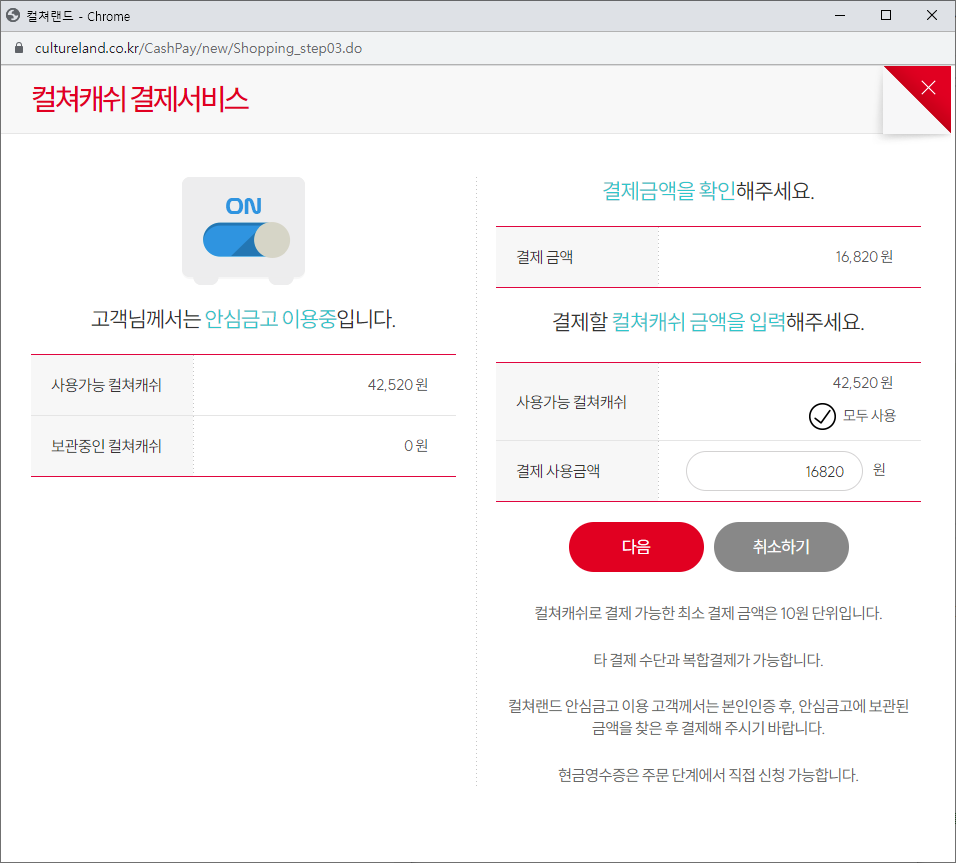The image size is (956, 863).
Task: Focus the 결제 사용금액 input field
Action: click(774, 471)
